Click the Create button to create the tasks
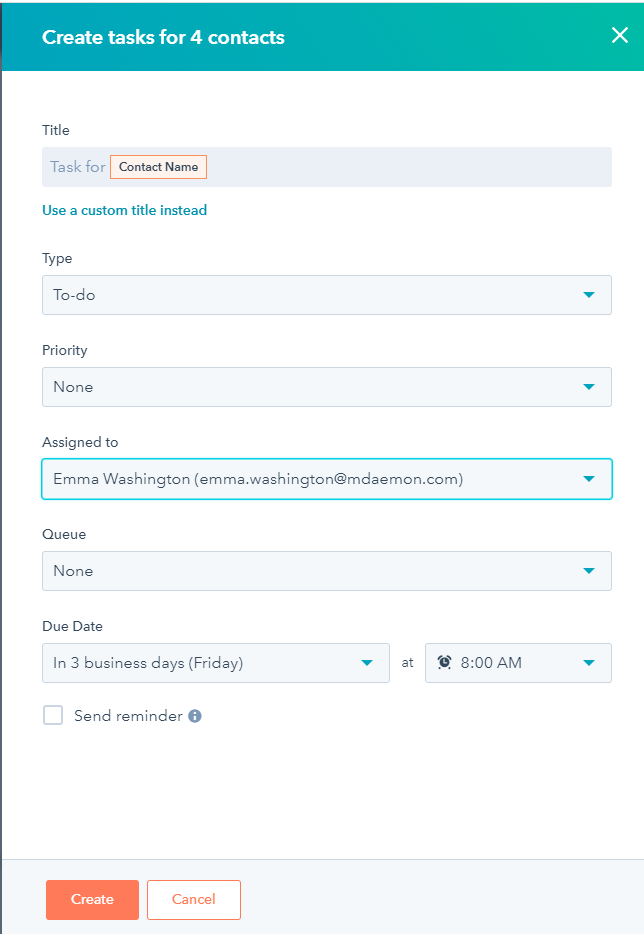The image size is (644, 934). point(92,899)
